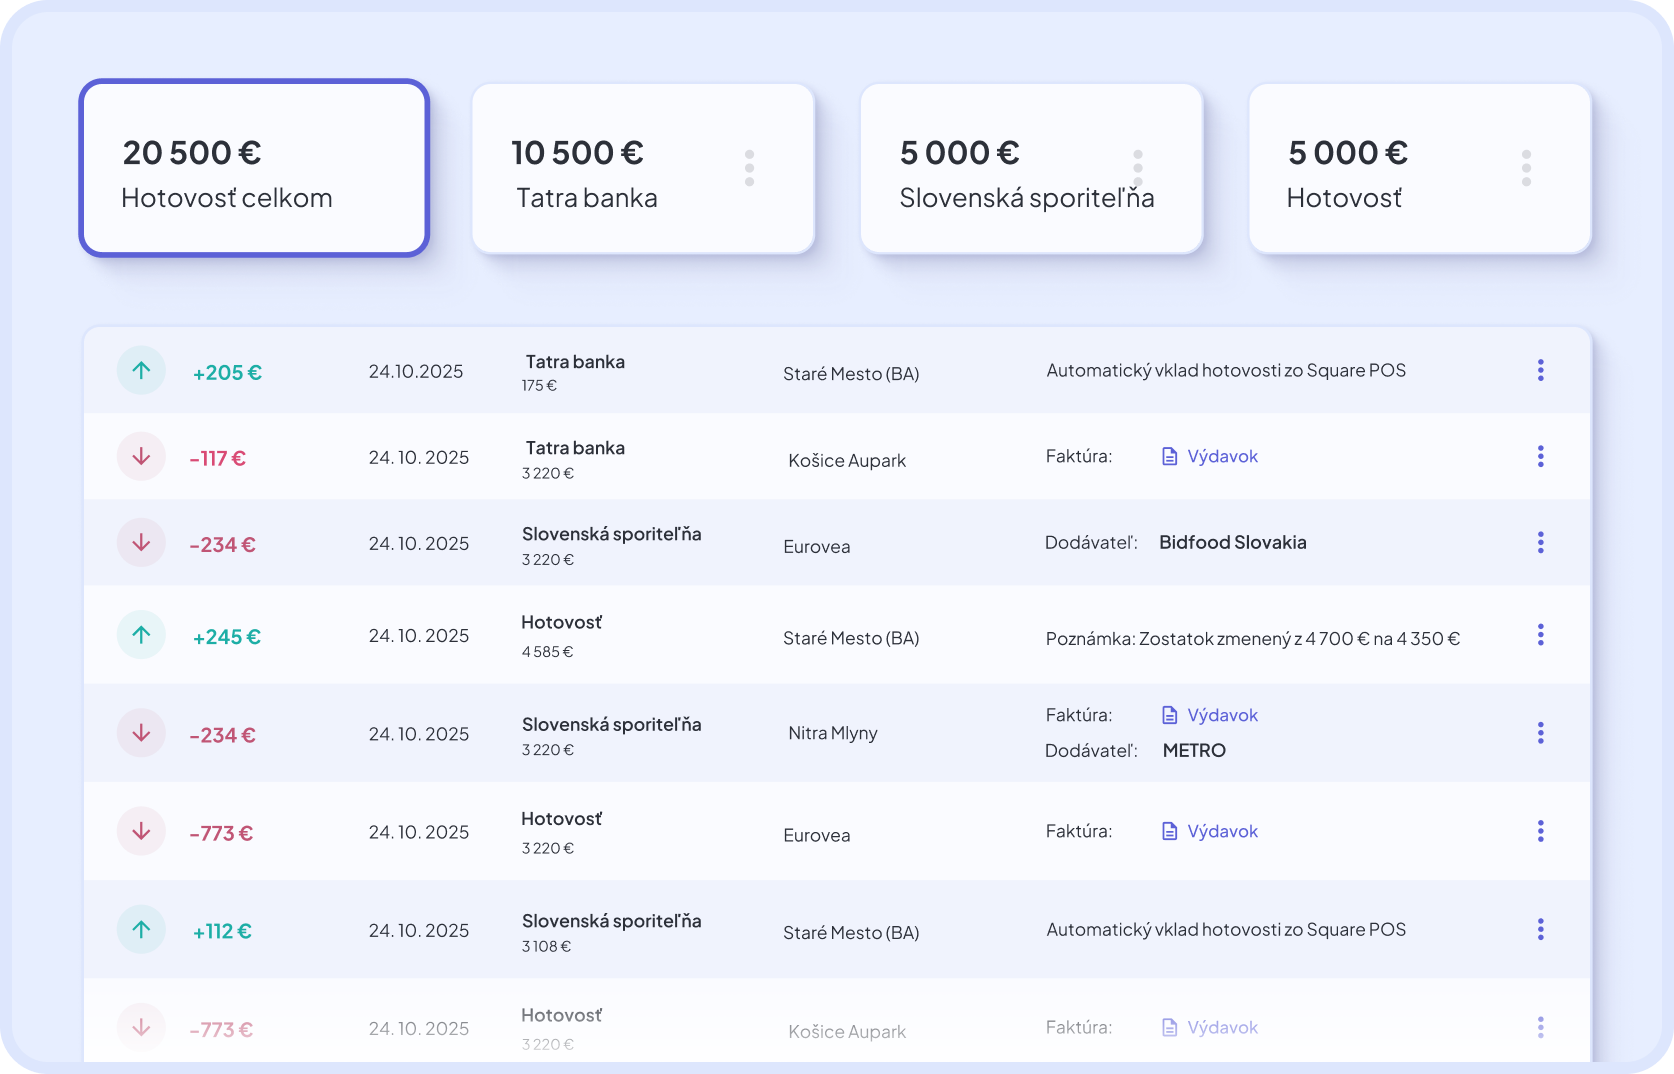Click balance 3 108 € under Slovenská sporiteľňa
Screen dimensions: 1674x1074
pos(546,947)
